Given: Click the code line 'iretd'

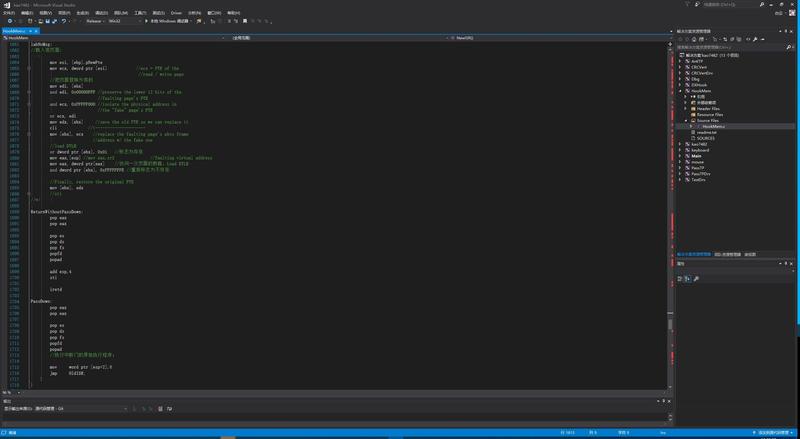Looking at the screenshot, I should pos(56,289).
